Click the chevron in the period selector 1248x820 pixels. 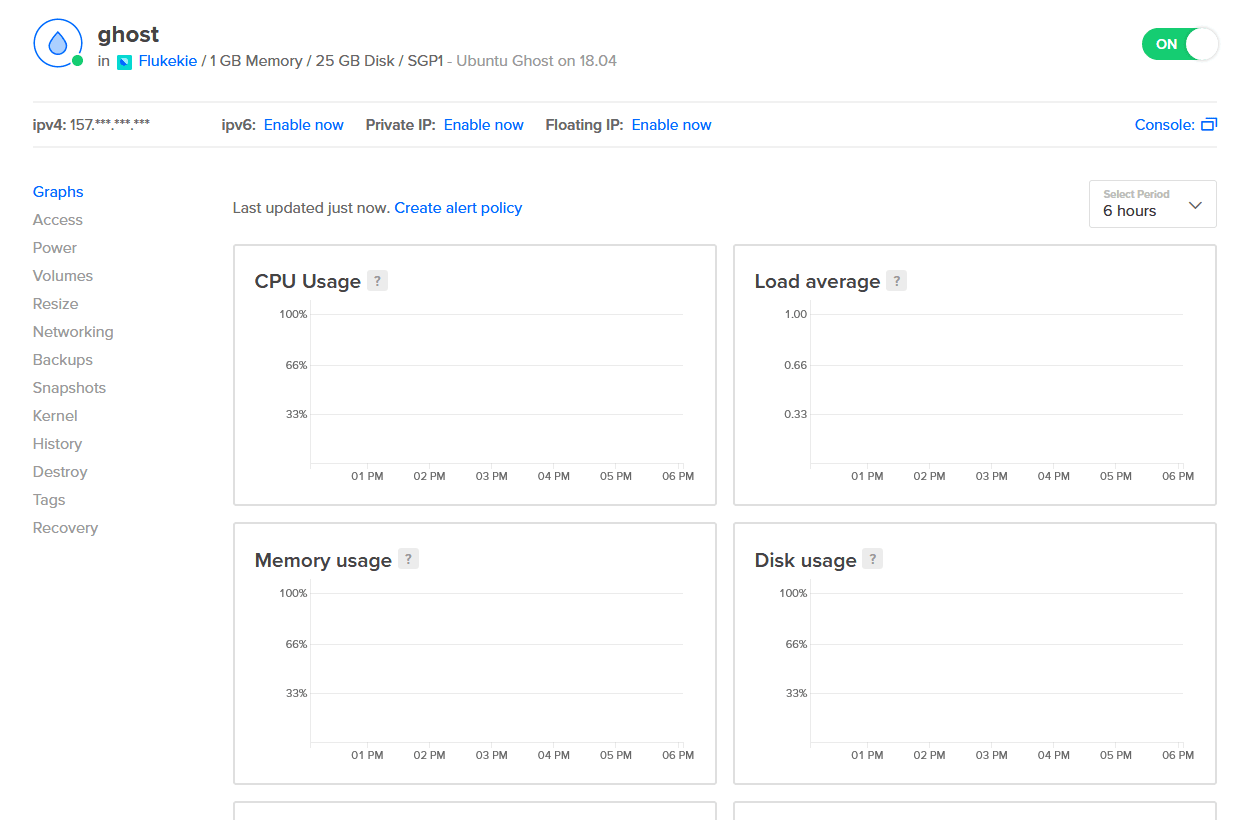tap(1195, 205)
